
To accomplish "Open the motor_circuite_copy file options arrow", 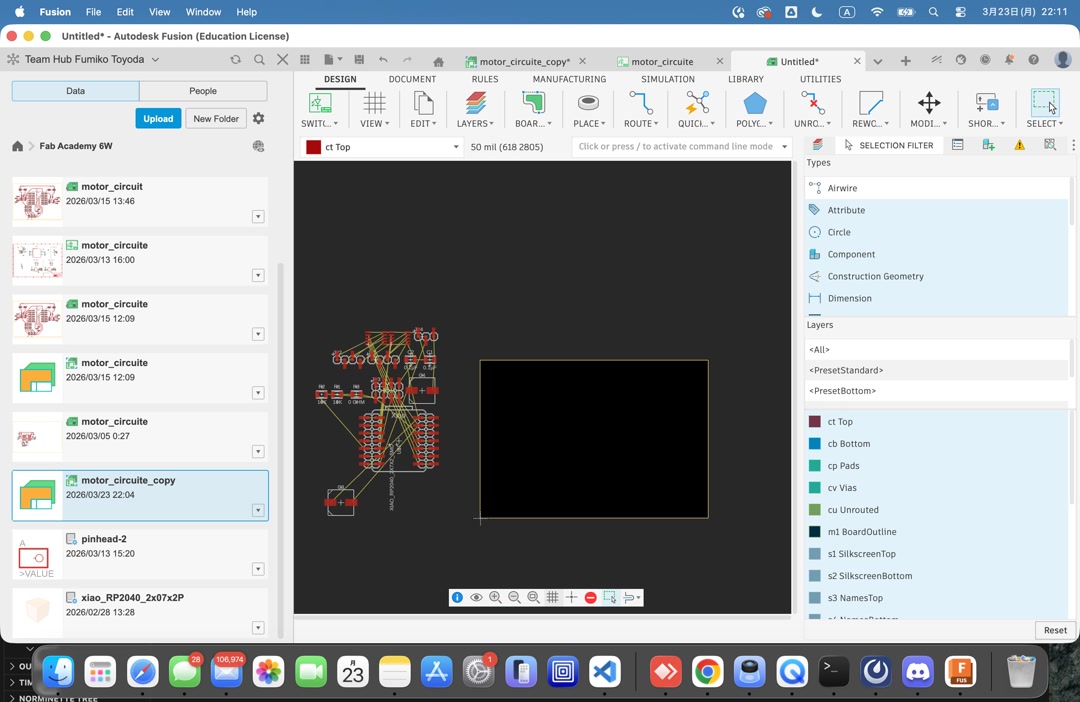I will click(x=258, y=510).
